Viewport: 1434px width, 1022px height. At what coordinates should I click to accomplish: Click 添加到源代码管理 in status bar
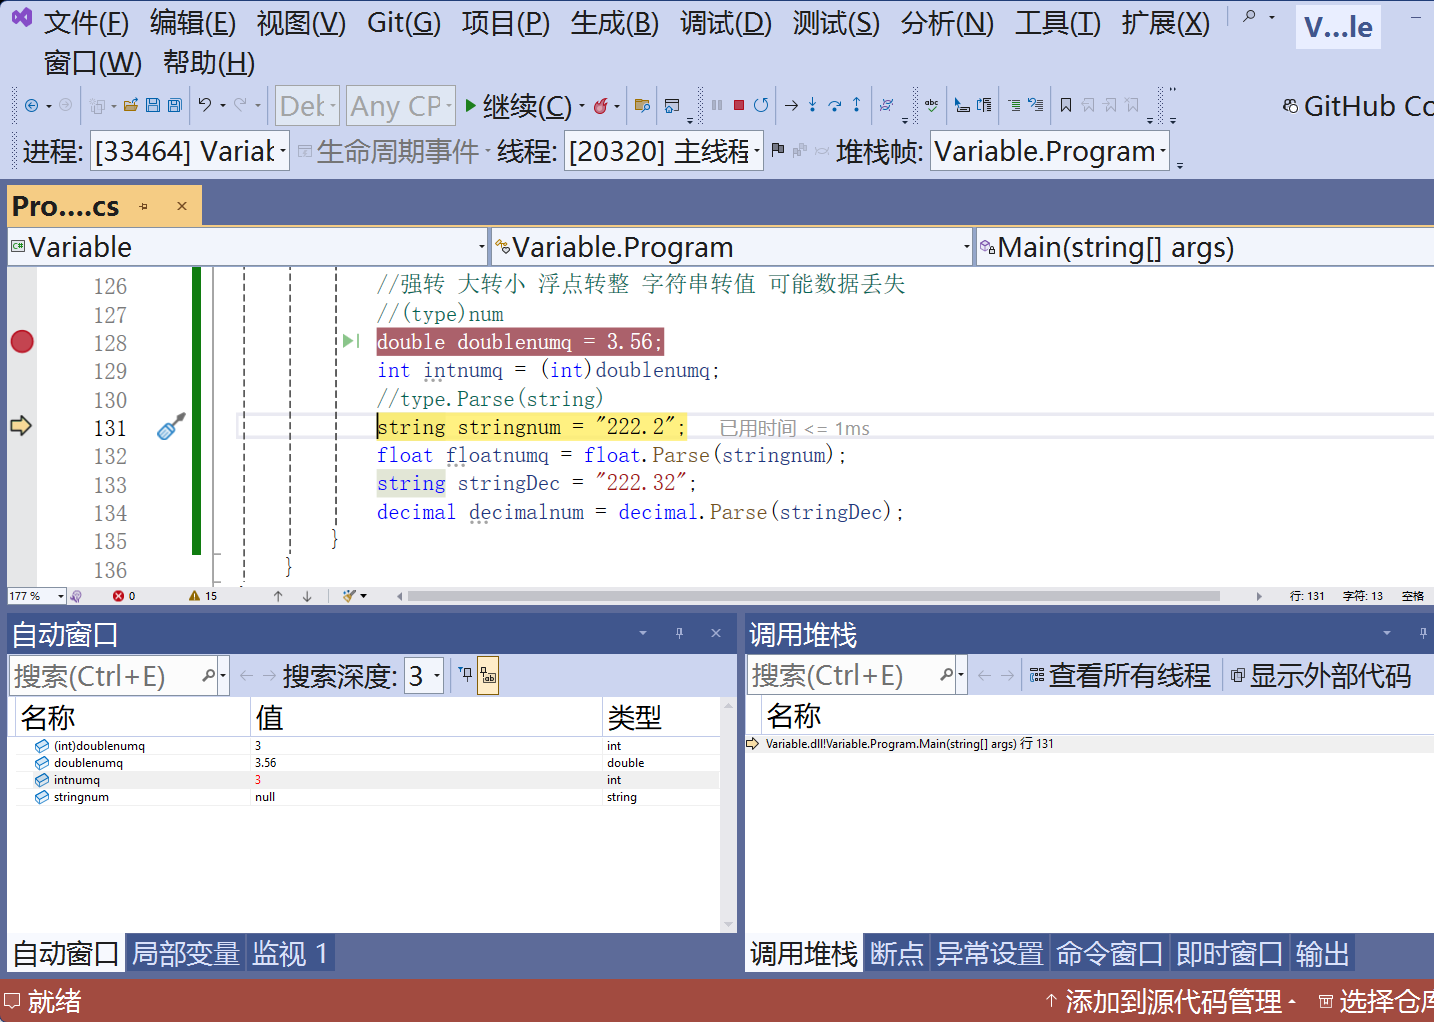pyautogui.click(x=1171, y=1001)
